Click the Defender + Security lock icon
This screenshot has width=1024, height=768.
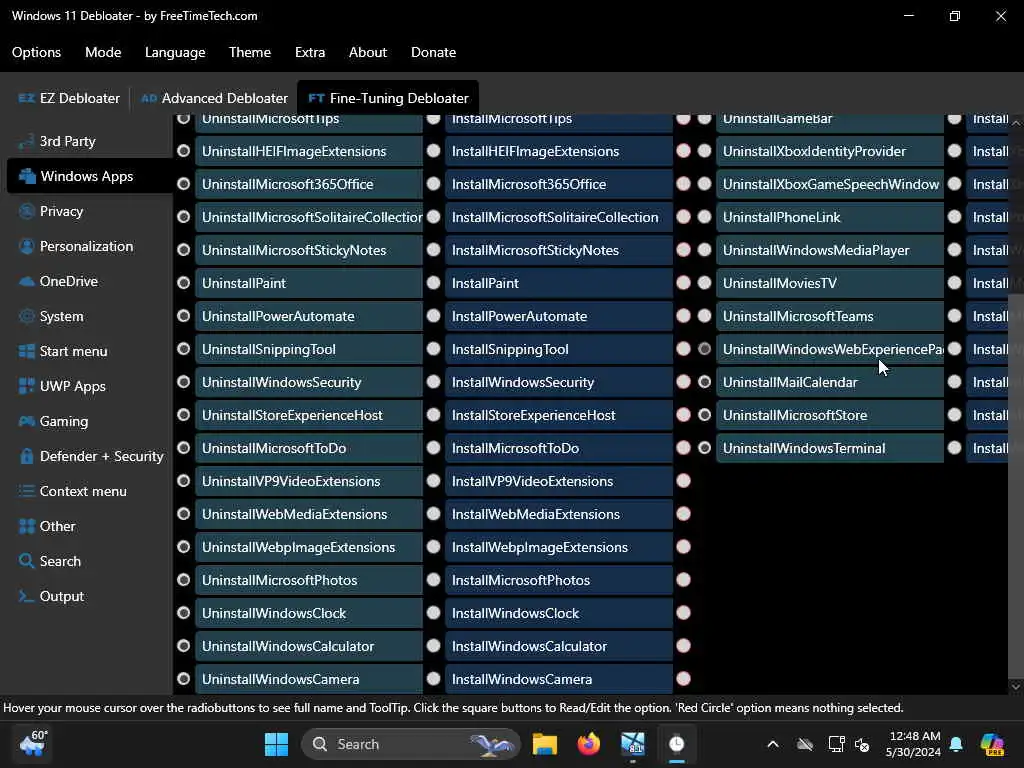(x=26, y=456)
